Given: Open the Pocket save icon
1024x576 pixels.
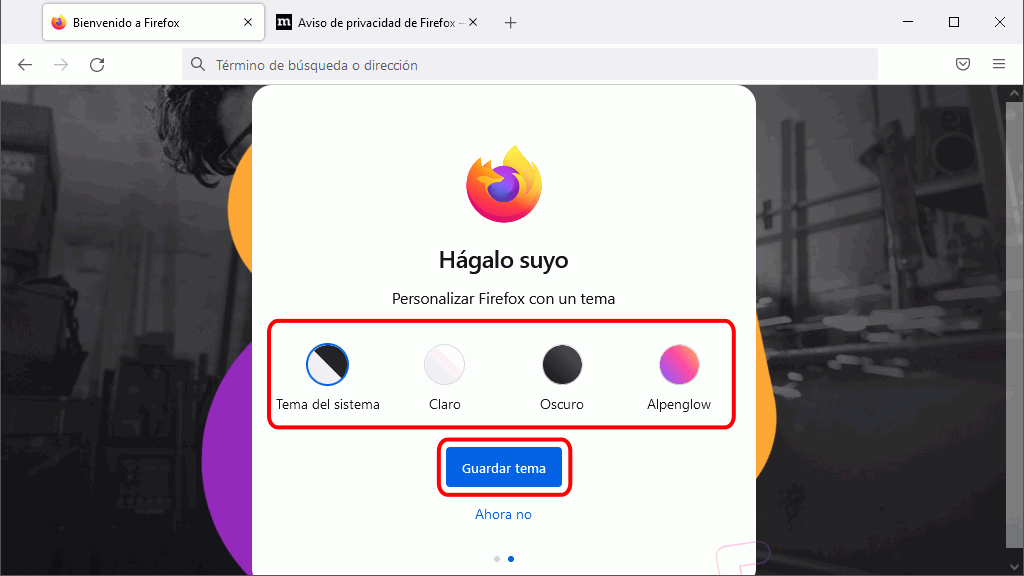Looking at the screenshot, I should click(963, 64).
